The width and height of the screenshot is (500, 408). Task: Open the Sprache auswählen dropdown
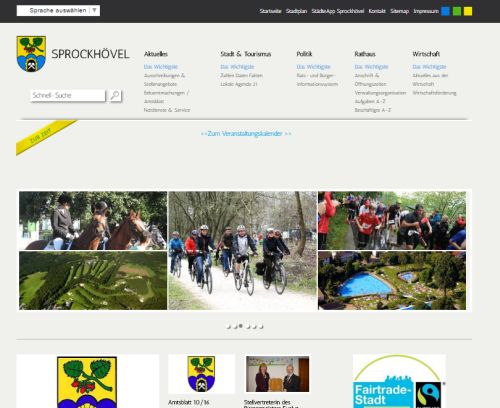tap(58, 11)
